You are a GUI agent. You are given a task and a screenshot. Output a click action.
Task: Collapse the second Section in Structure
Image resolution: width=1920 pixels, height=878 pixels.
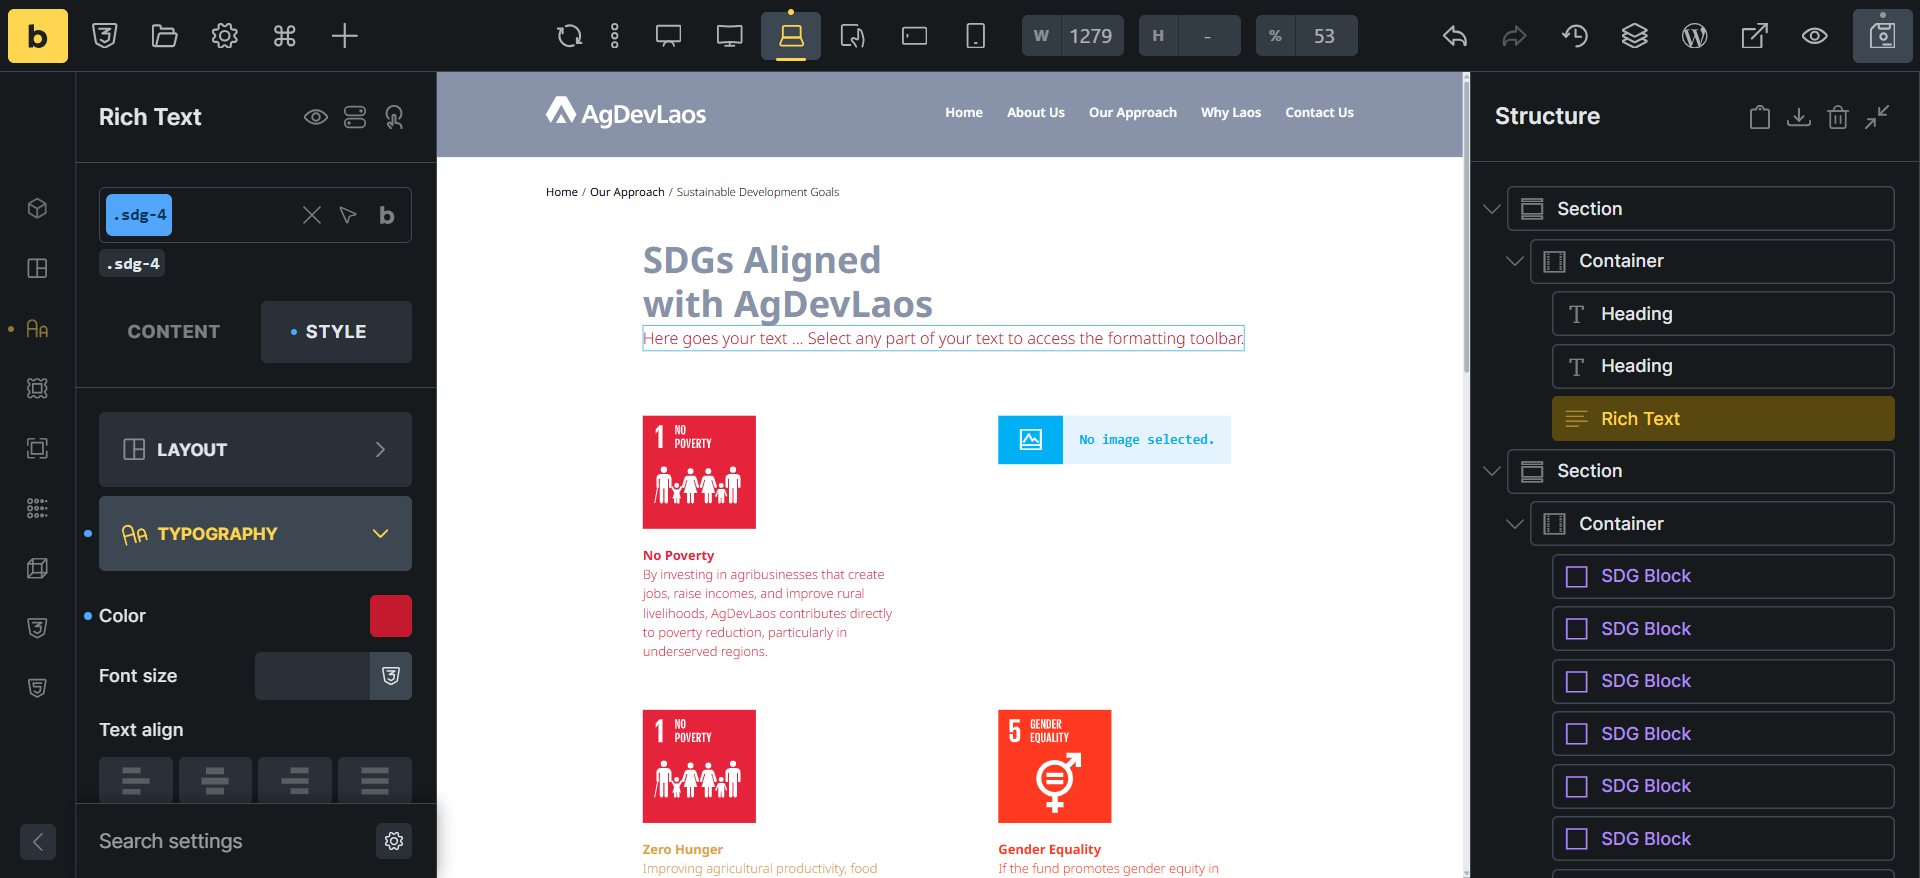coord(1492,471)
